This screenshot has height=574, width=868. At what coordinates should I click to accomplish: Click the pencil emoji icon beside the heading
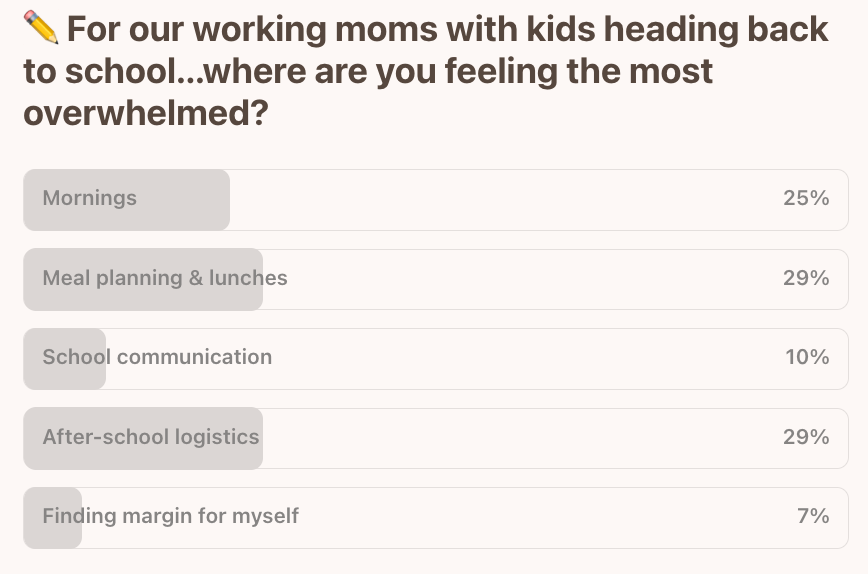click(x=41, y=27)
